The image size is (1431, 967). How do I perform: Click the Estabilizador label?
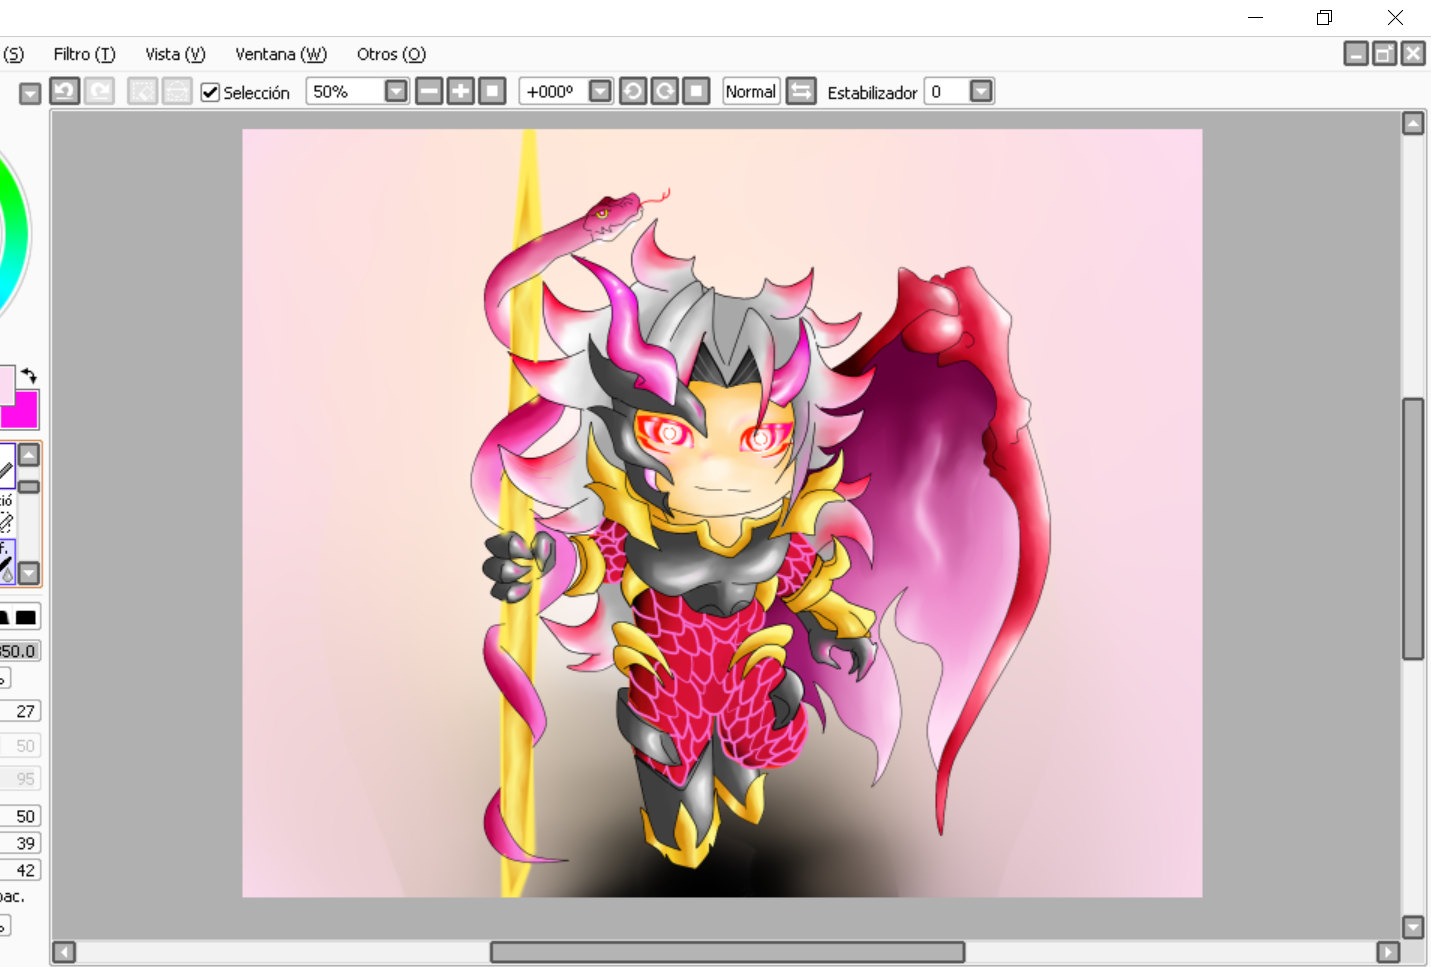point(872,92)
